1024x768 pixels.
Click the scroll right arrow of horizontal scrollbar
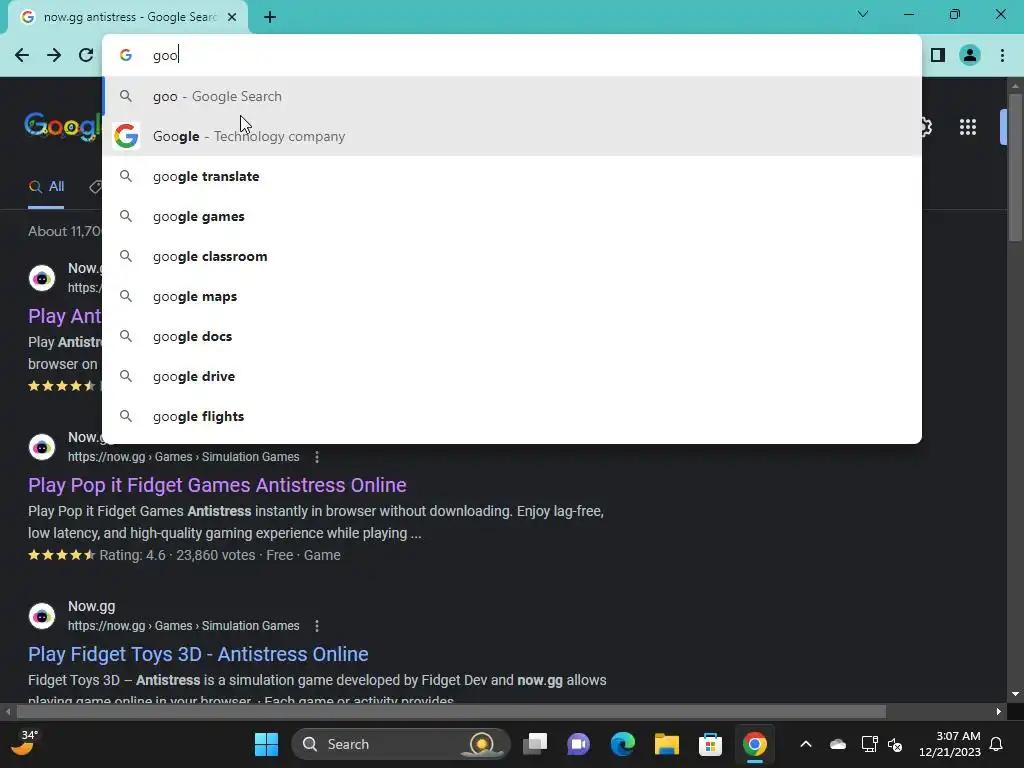(x=999, y=711)
